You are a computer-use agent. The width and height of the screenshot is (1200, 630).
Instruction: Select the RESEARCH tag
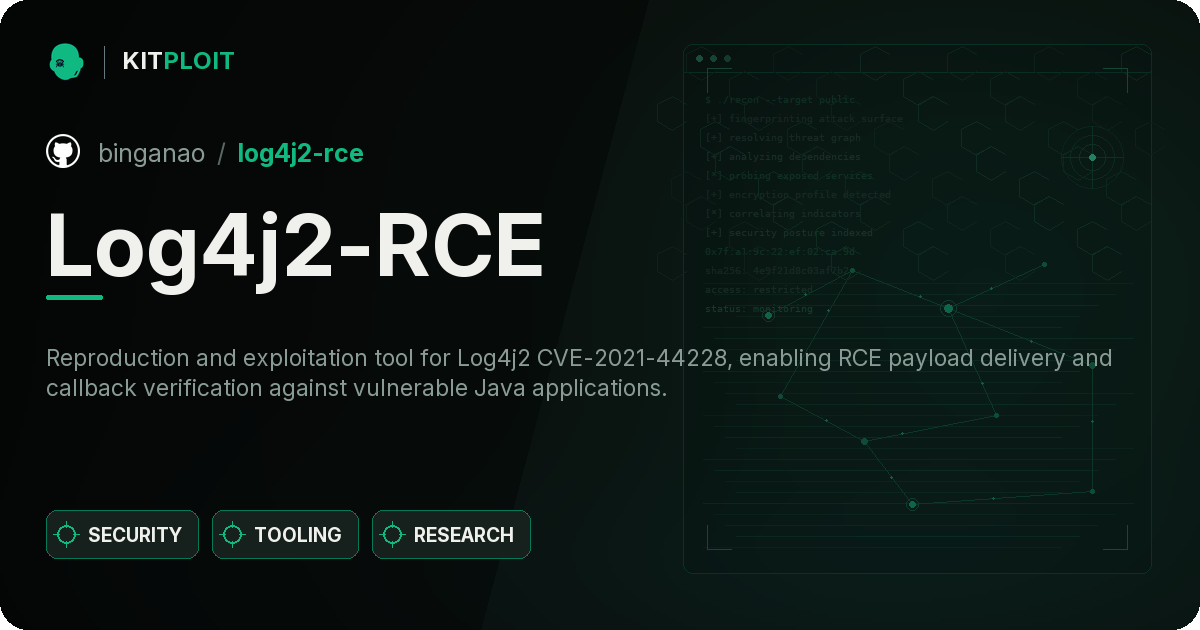pyautogui.click(x=451, y=535)
